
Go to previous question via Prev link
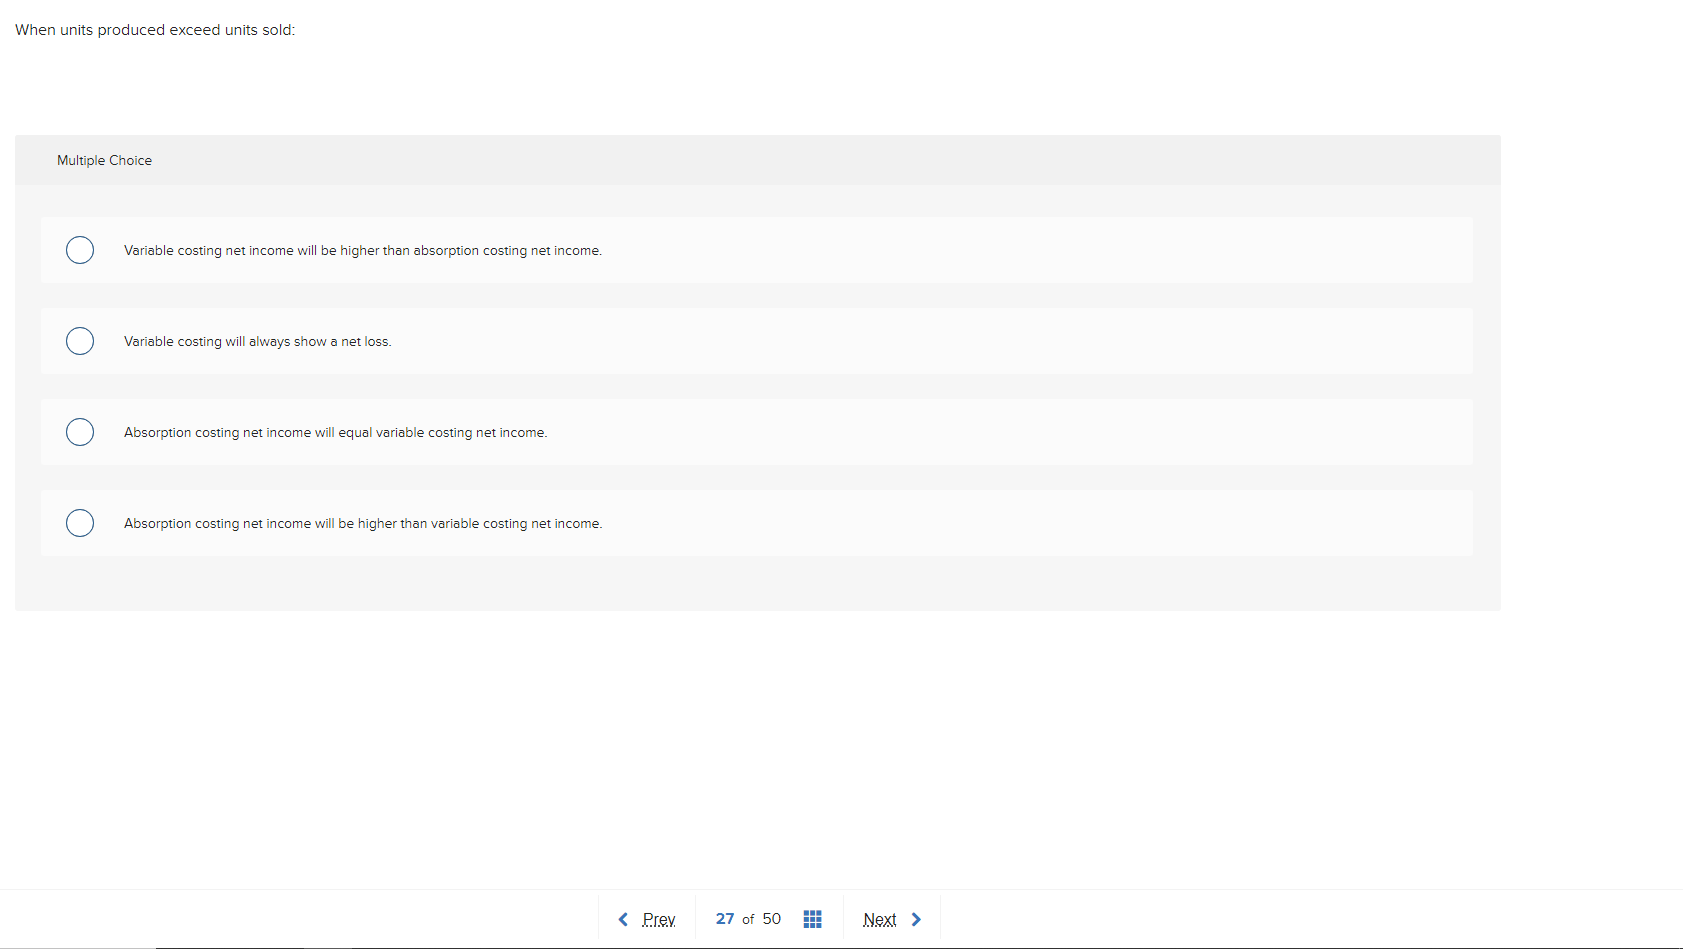[x=659, y=919]
